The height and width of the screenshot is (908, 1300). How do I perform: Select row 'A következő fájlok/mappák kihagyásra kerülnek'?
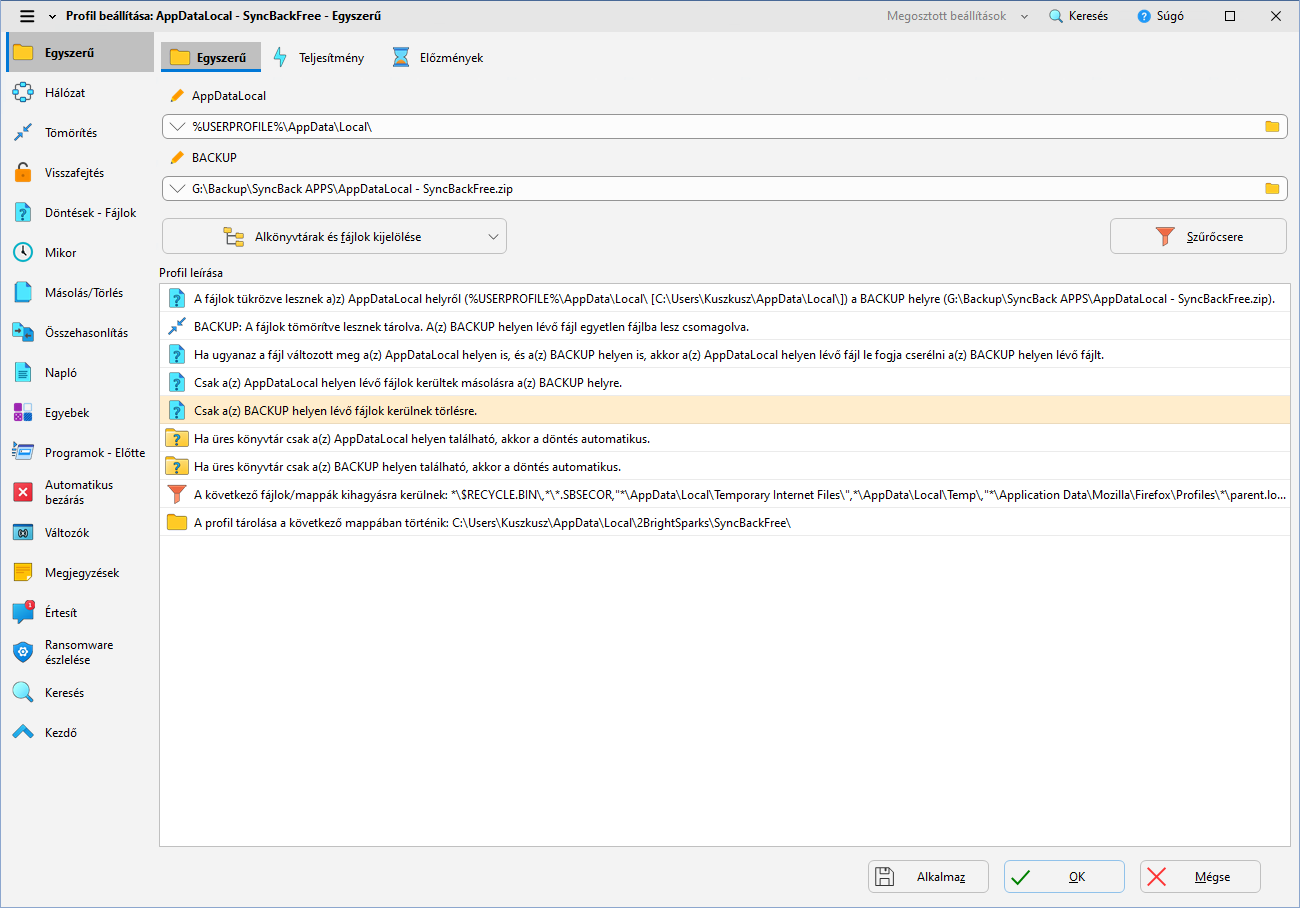pyautogui.click(x=724, y=494)
